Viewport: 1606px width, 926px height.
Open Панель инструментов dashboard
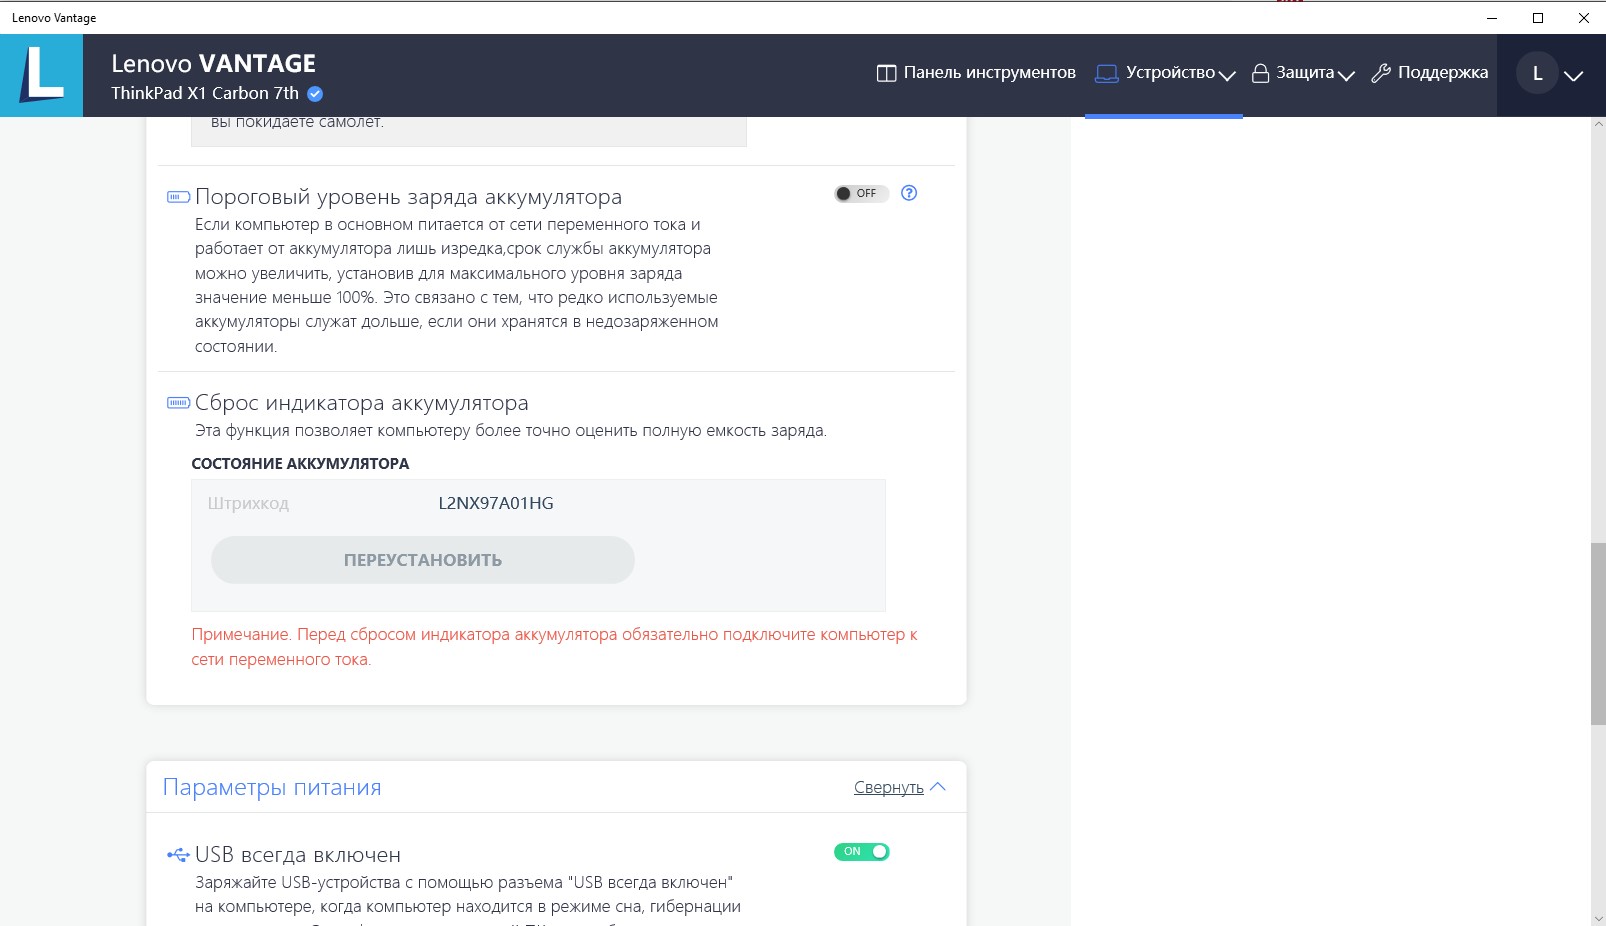[x=976, y=73]
